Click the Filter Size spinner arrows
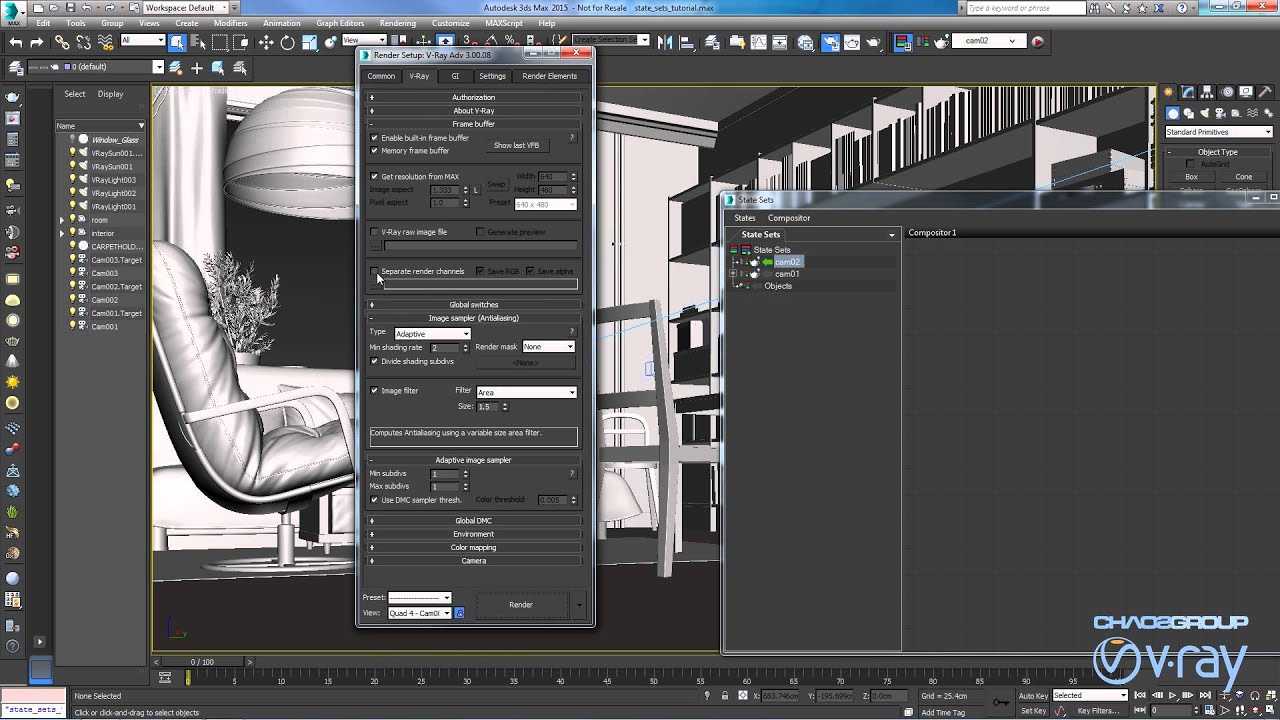Screen dimensions: 1280x720 pyautogui.click(x=504, y=407)
